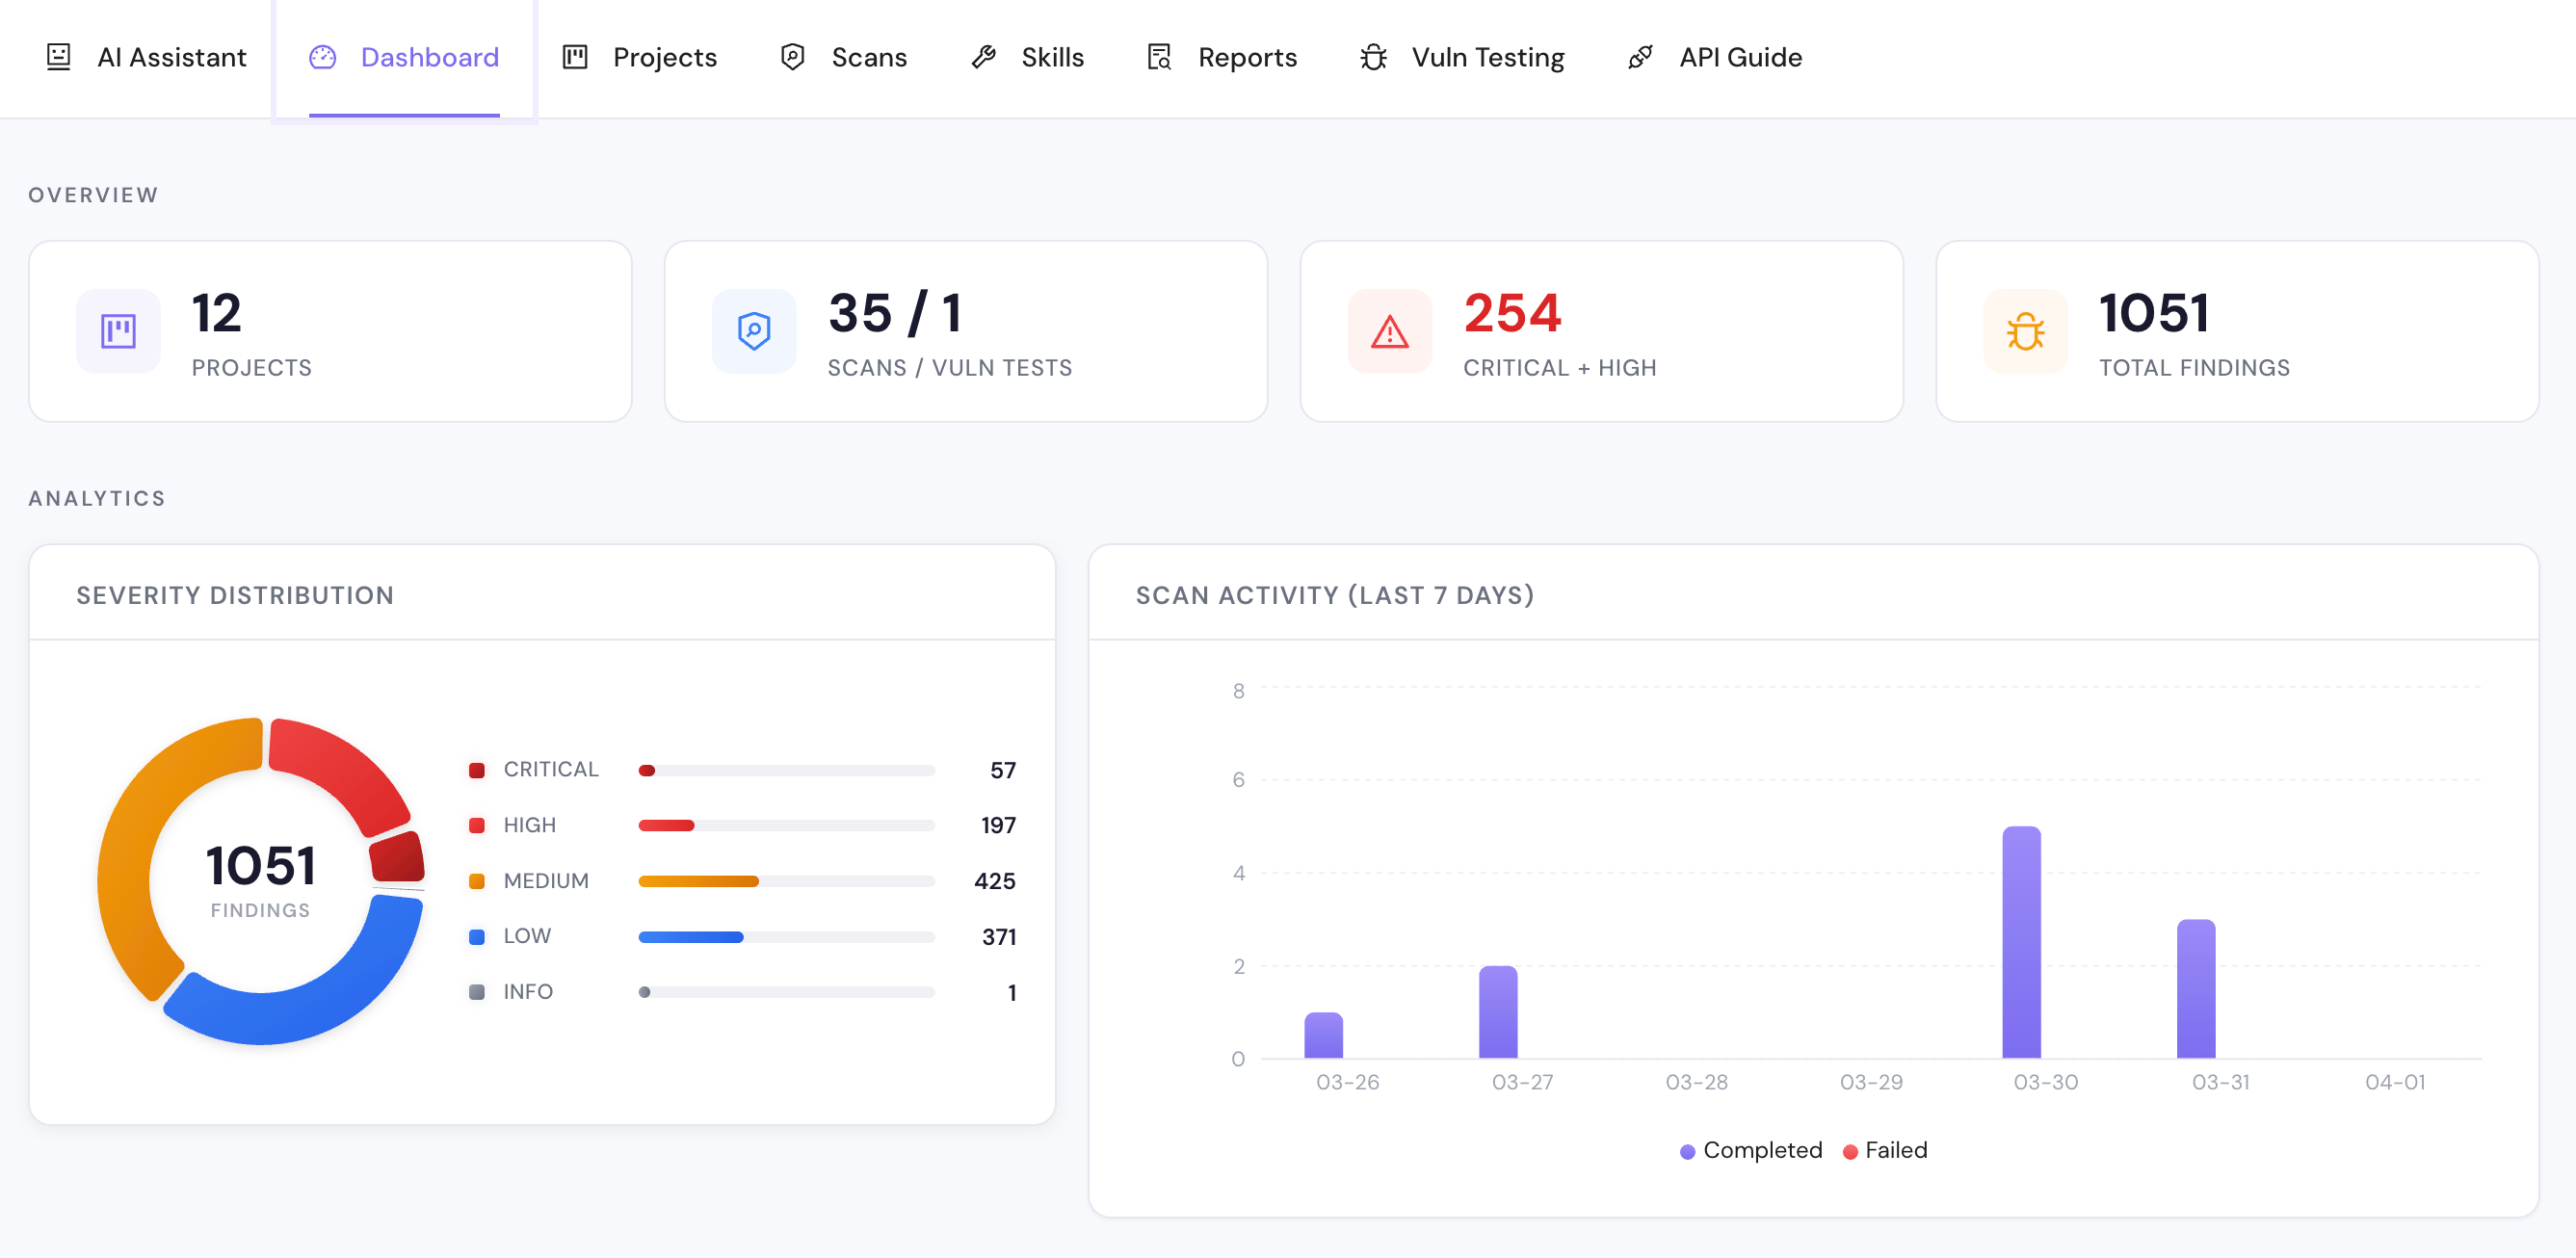Viewport: 2576px width, 1258px height.
Task: Click the Medium severity progress bar
Action: tap(786, 881)
